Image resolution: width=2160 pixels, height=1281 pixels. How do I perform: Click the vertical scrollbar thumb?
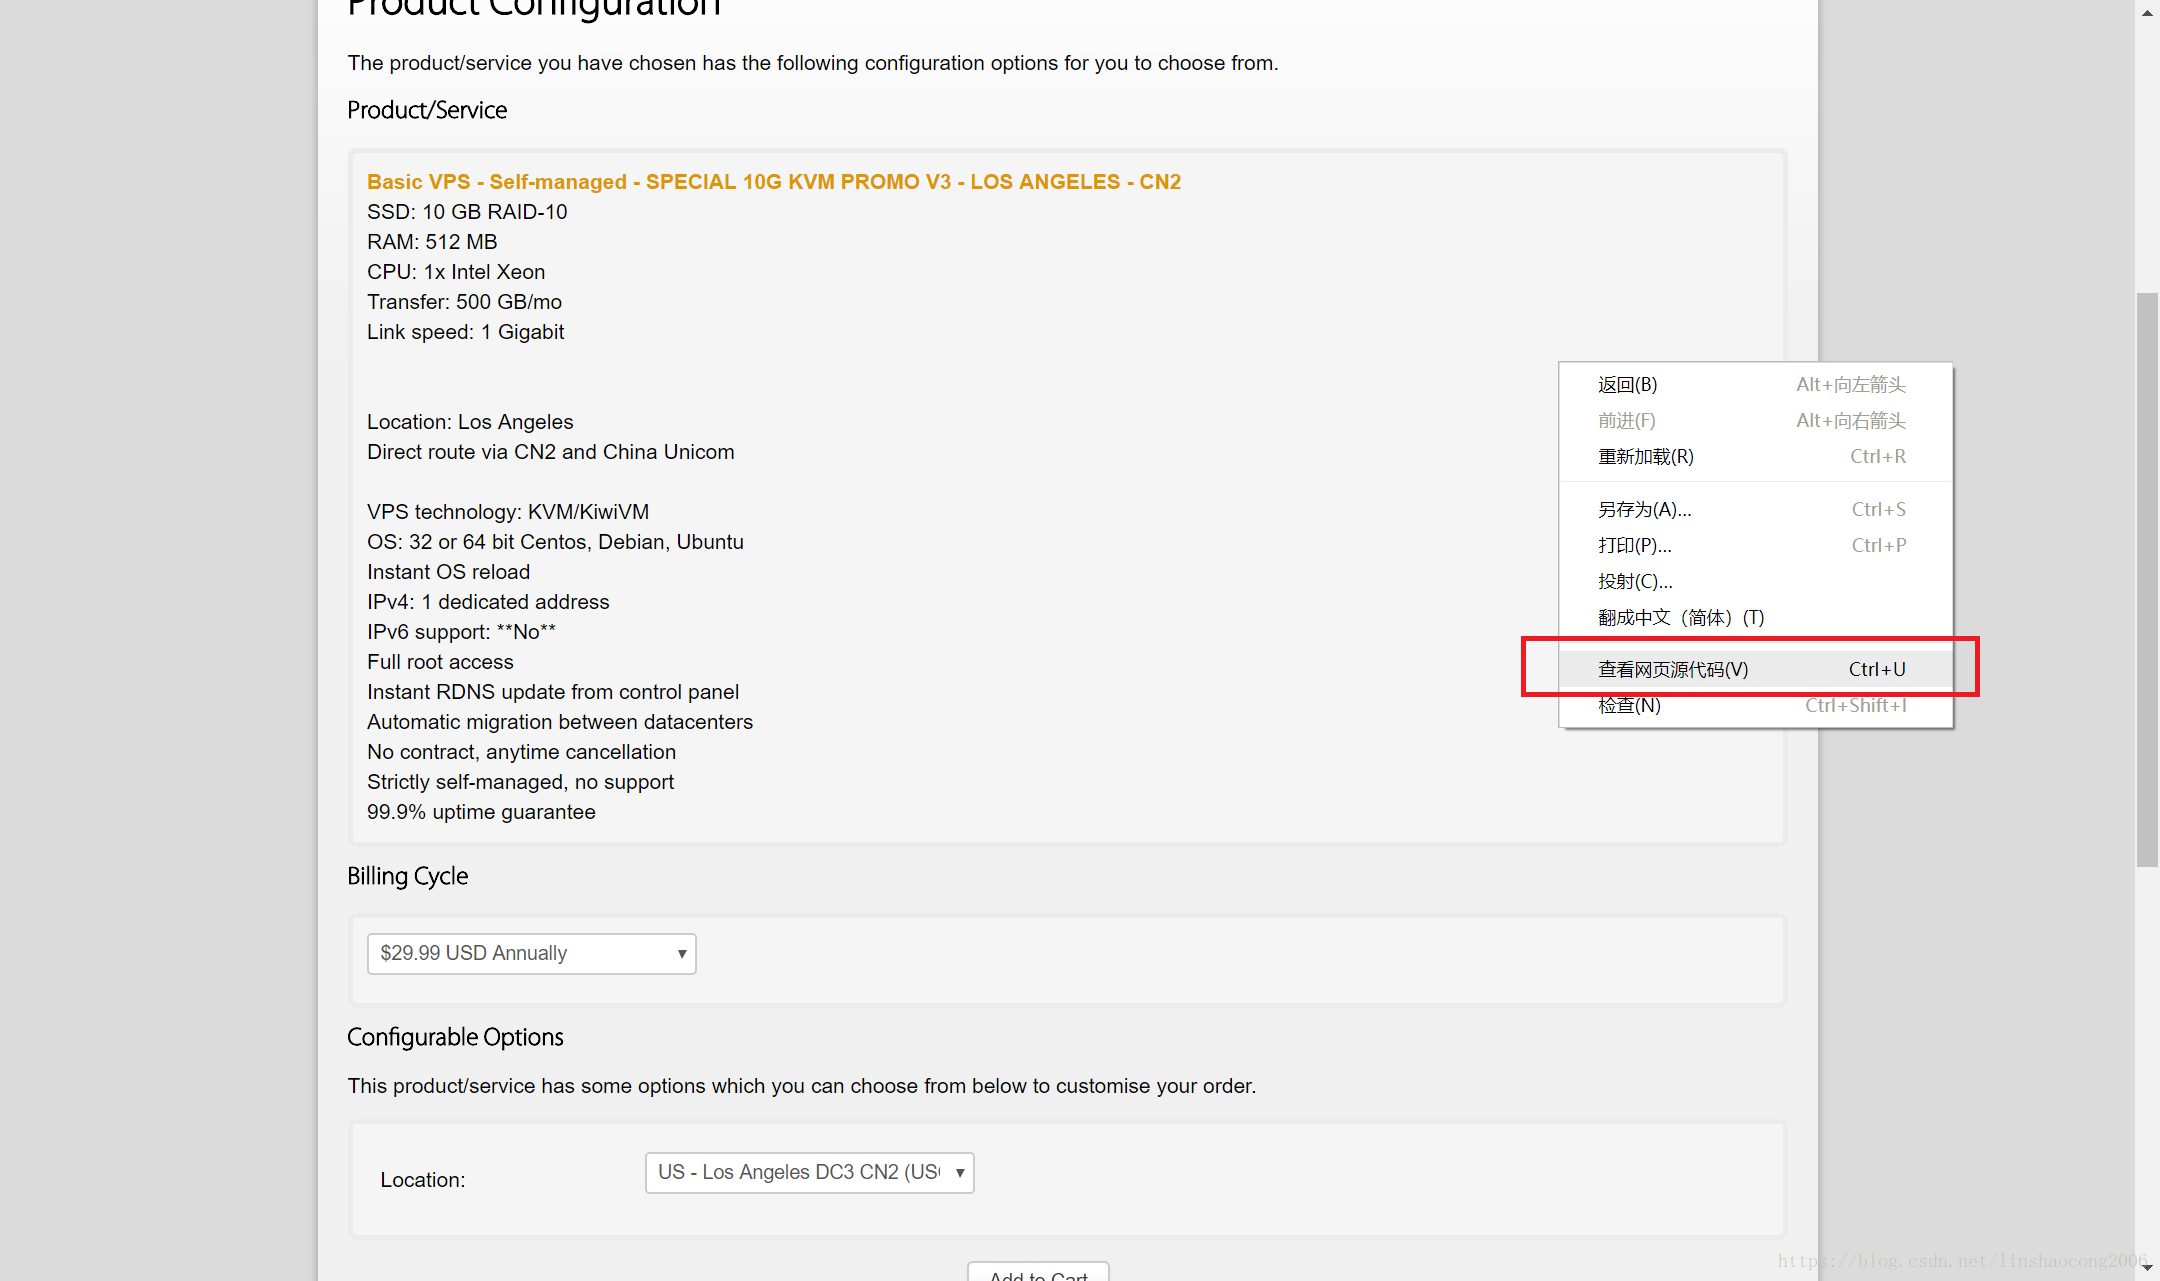(x=2147, y=580)
